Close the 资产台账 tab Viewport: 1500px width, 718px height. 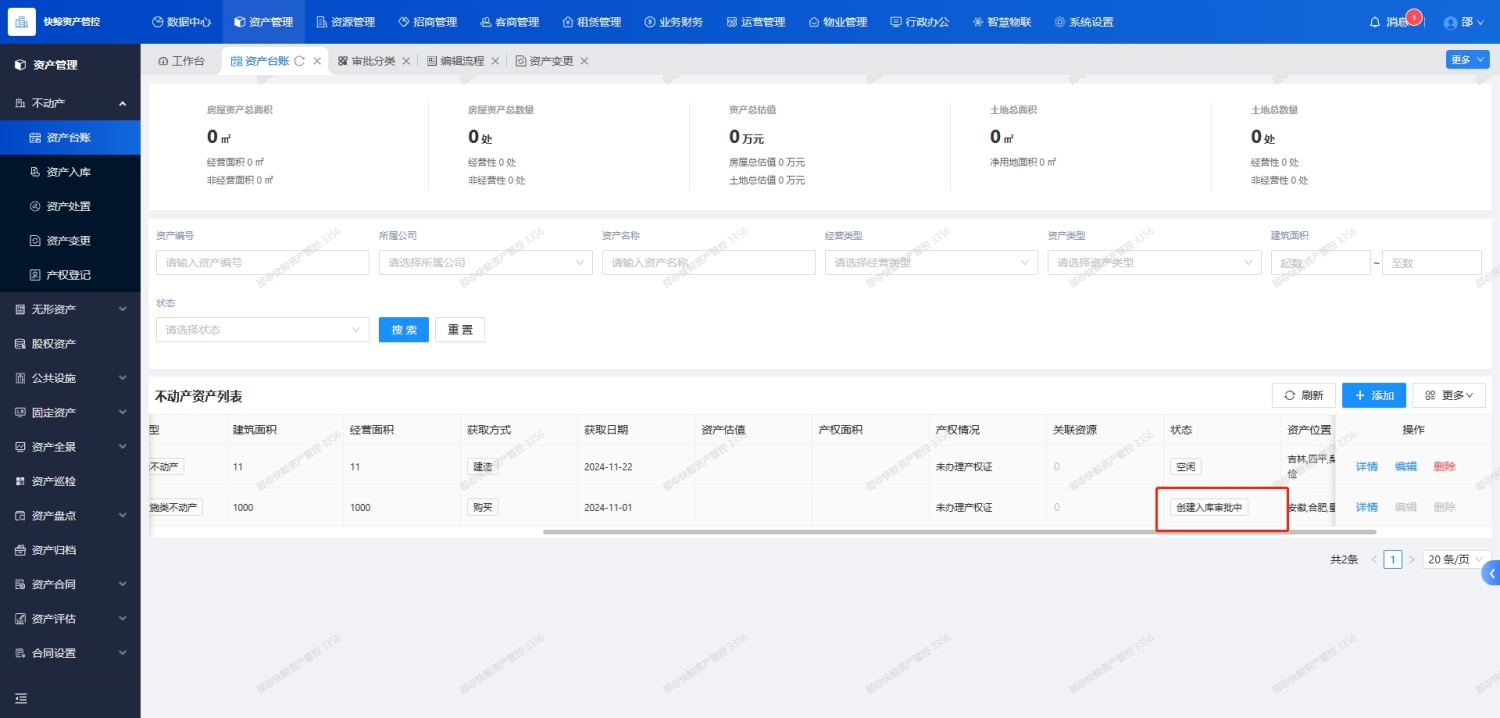[317, 61]
